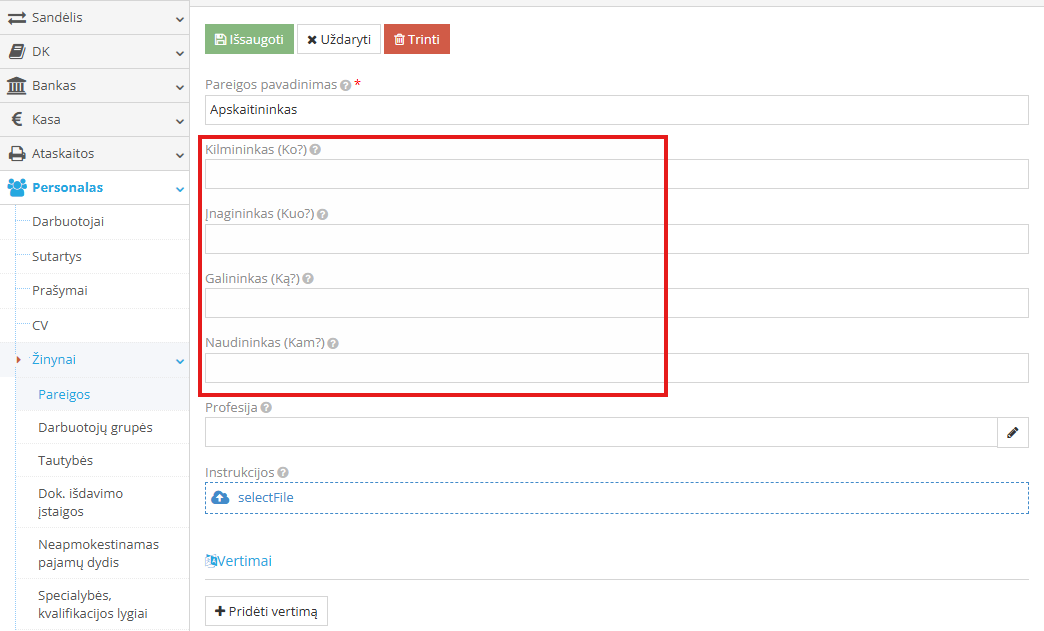Click the Bankas building icon

[x=17, y=85]
